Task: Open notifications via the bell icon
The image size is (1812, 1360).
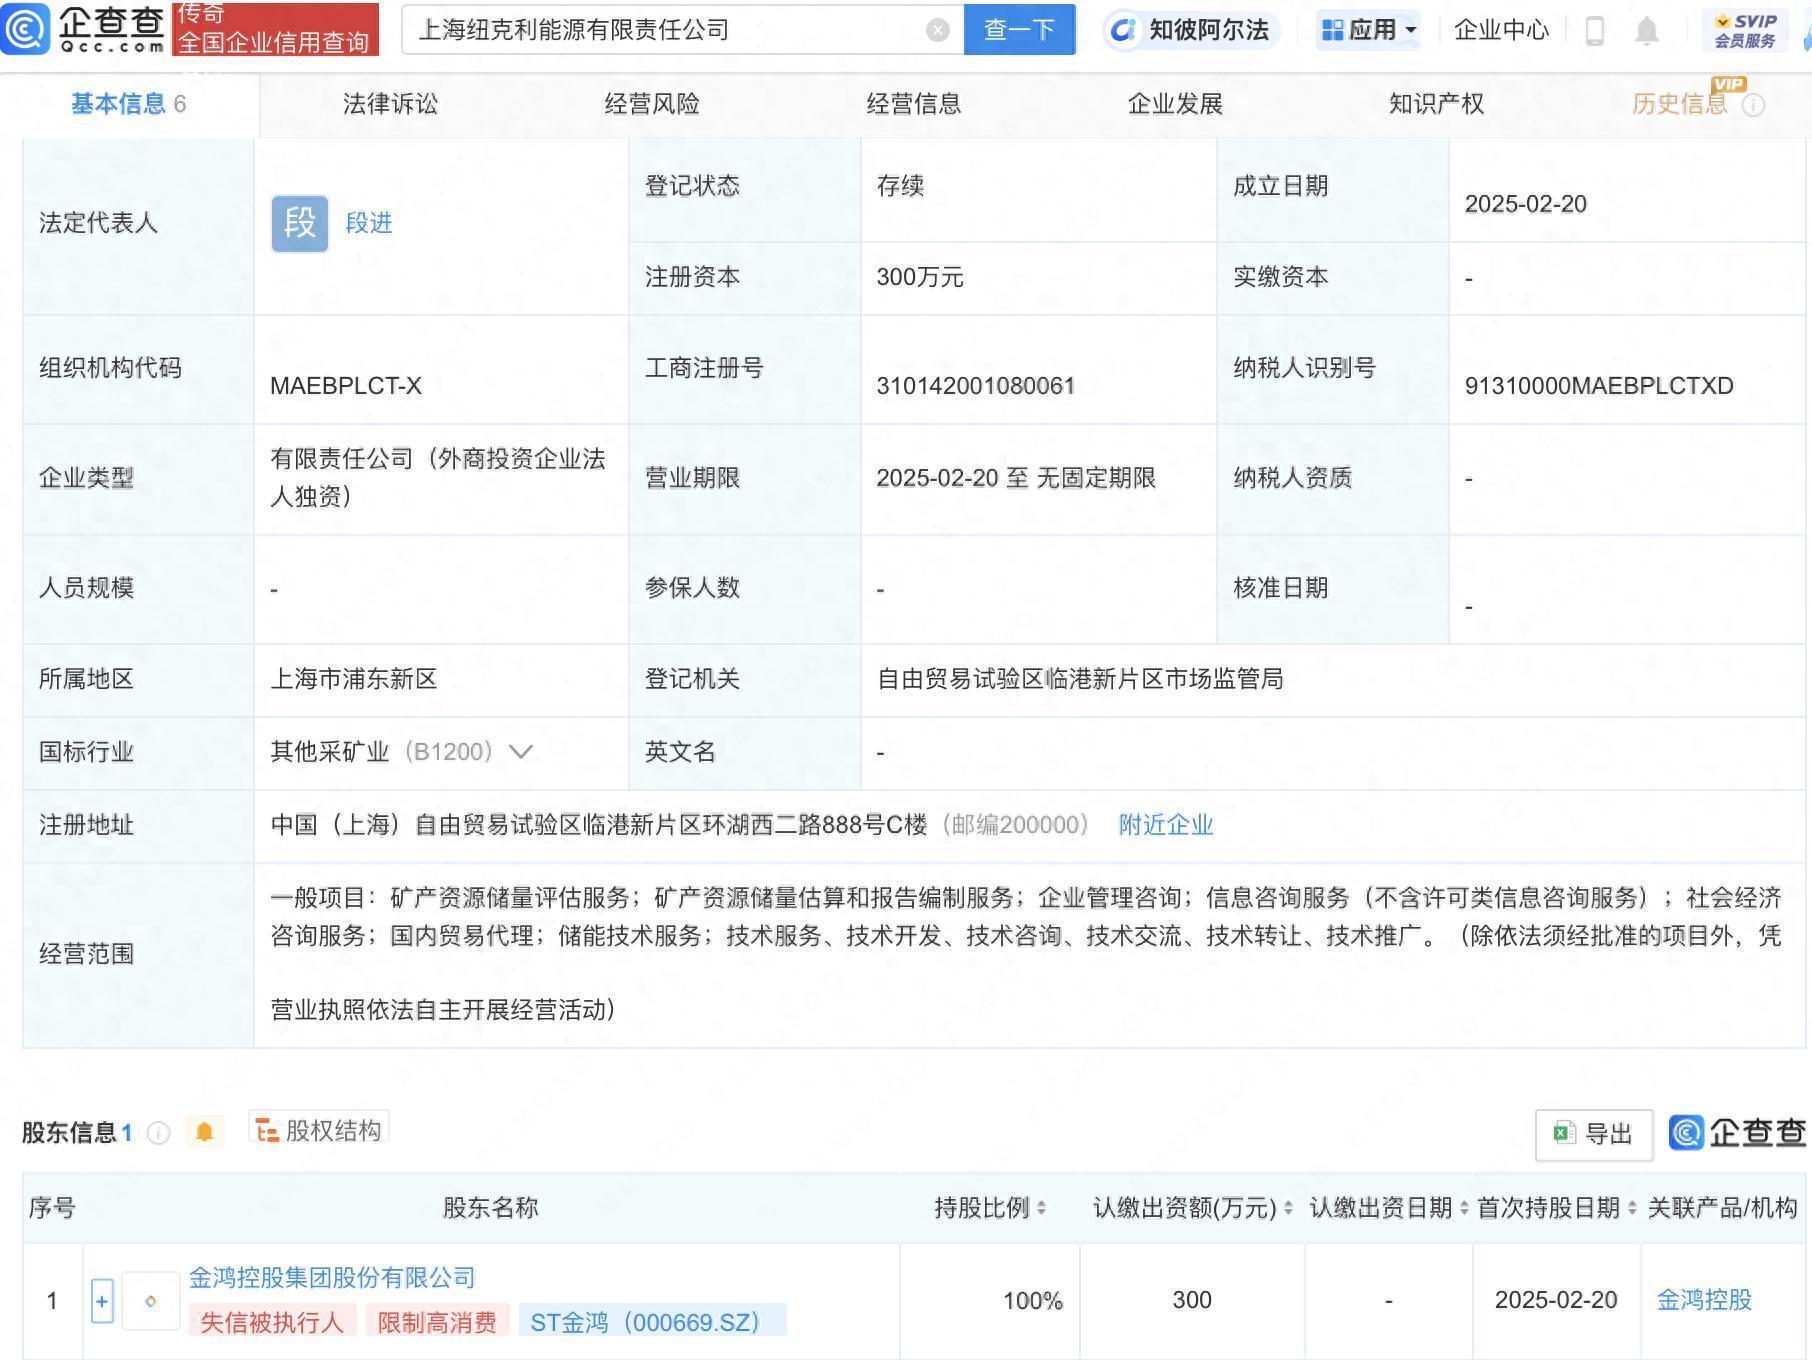Action: tap(1649, 30)
